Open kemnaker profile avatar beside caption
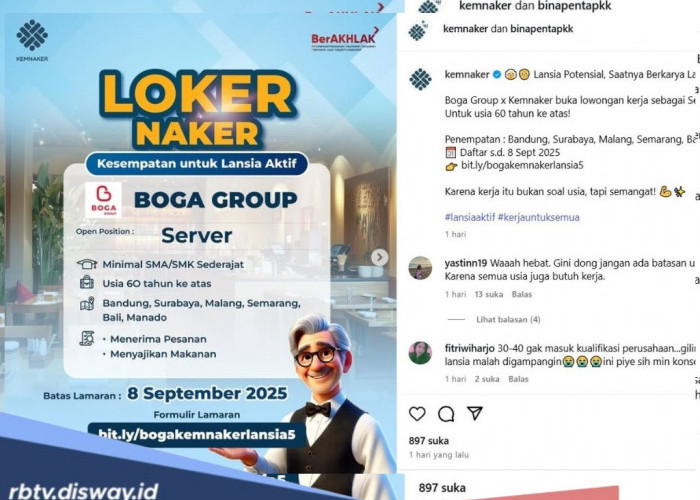 point(420,79)
